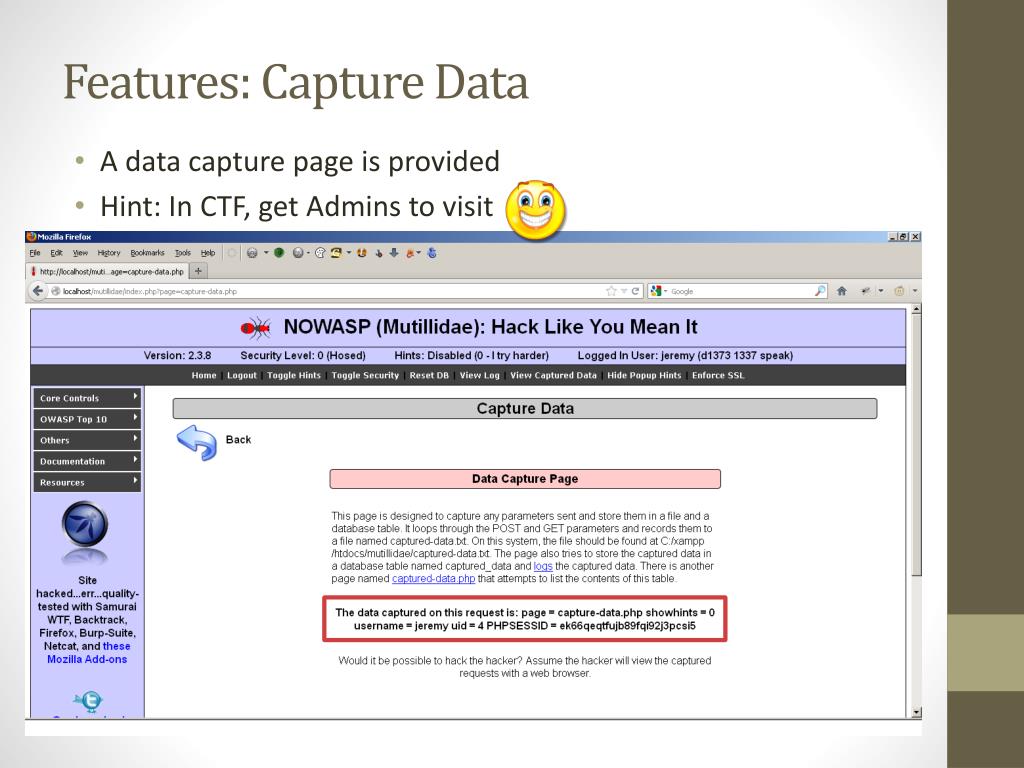Select the capture-data.php browser tab
Image resolution: width=1024 pixels, height=768 pixels.
(108, 271)
